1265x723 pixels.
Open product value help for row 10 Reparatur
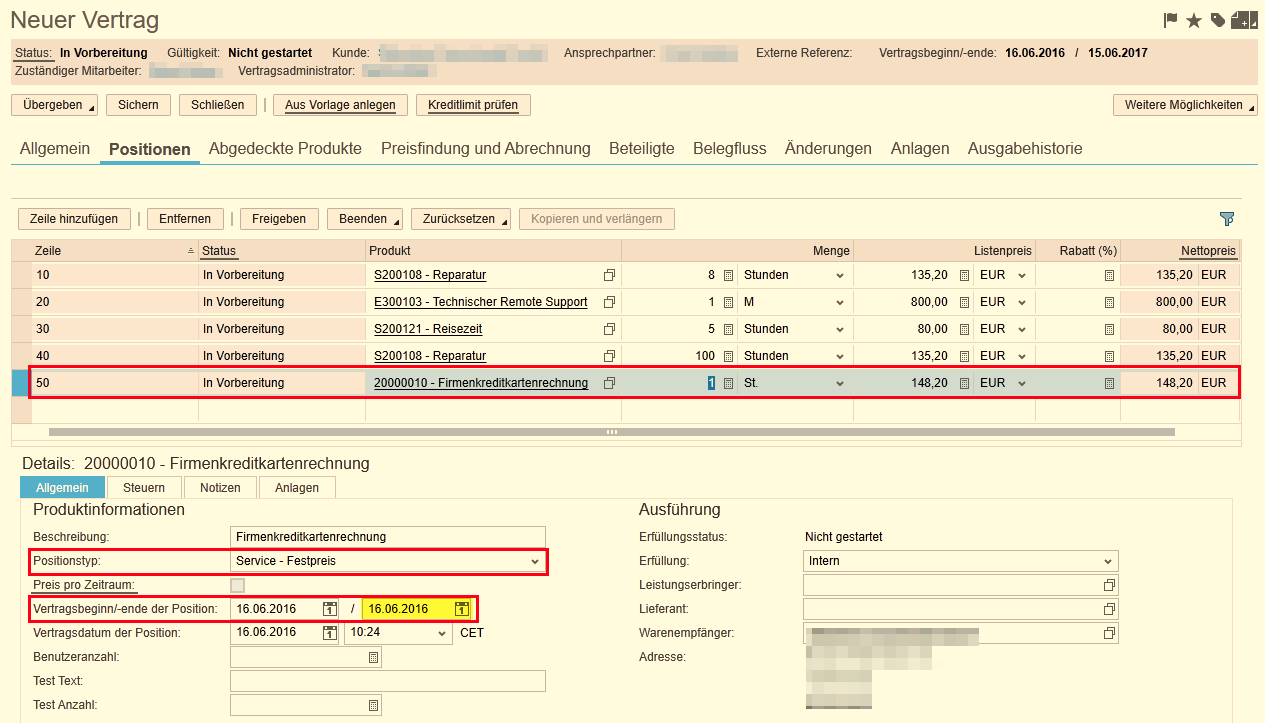[609, 275]
